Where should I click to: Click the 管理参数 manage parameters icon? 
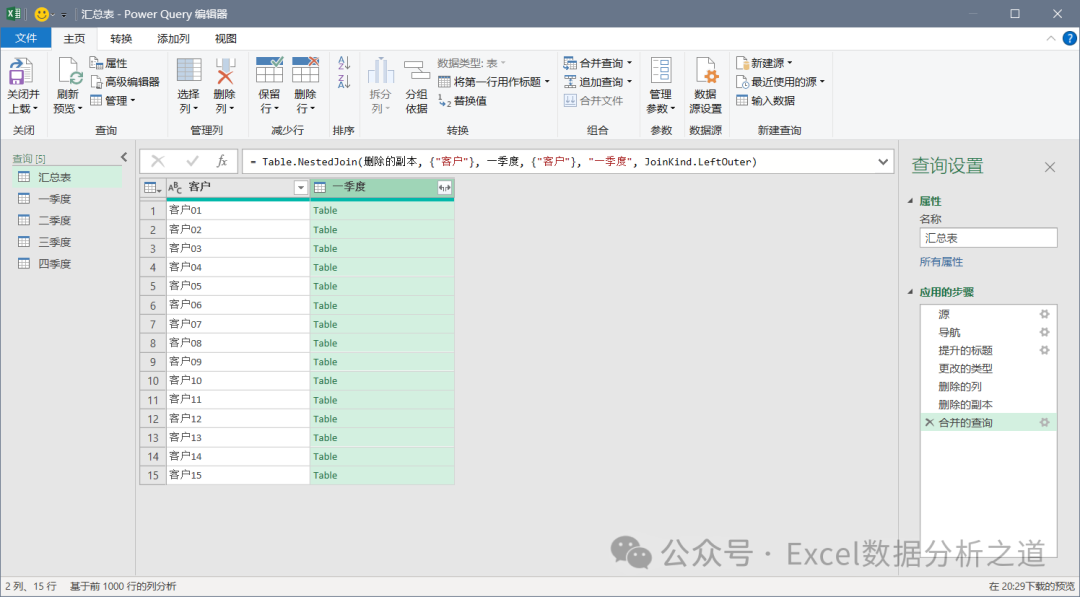click(661, 71)
